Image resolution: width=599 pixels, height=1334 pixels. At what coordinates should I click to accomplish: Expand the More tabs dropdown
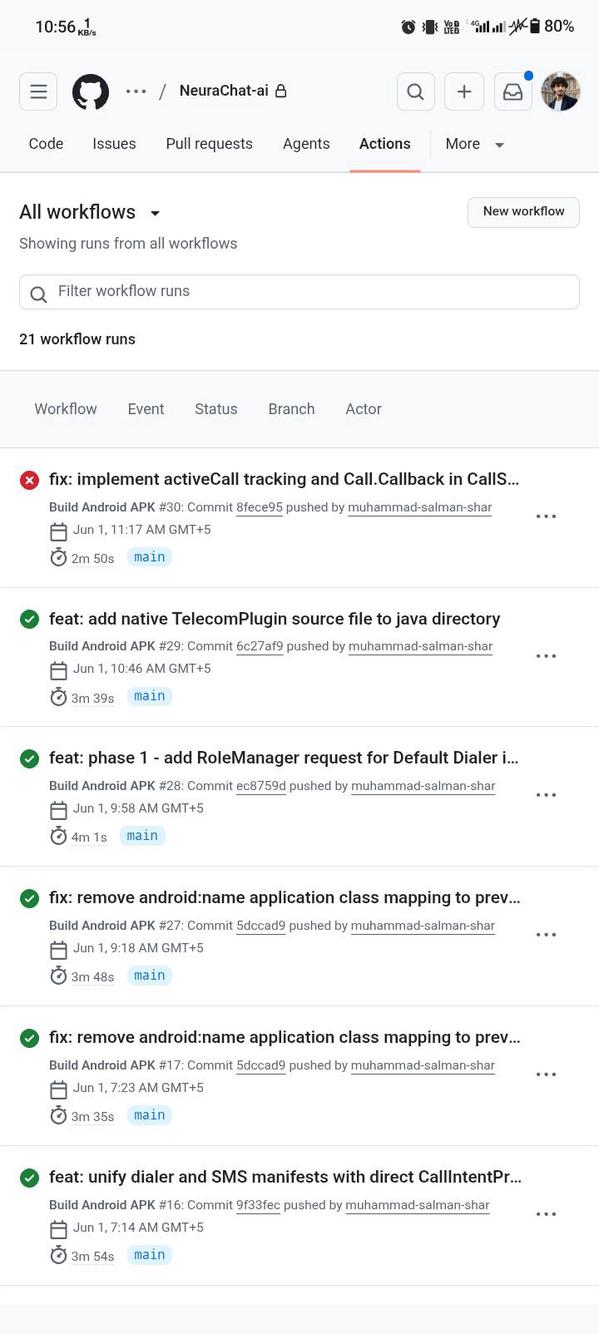coord(475,144)
